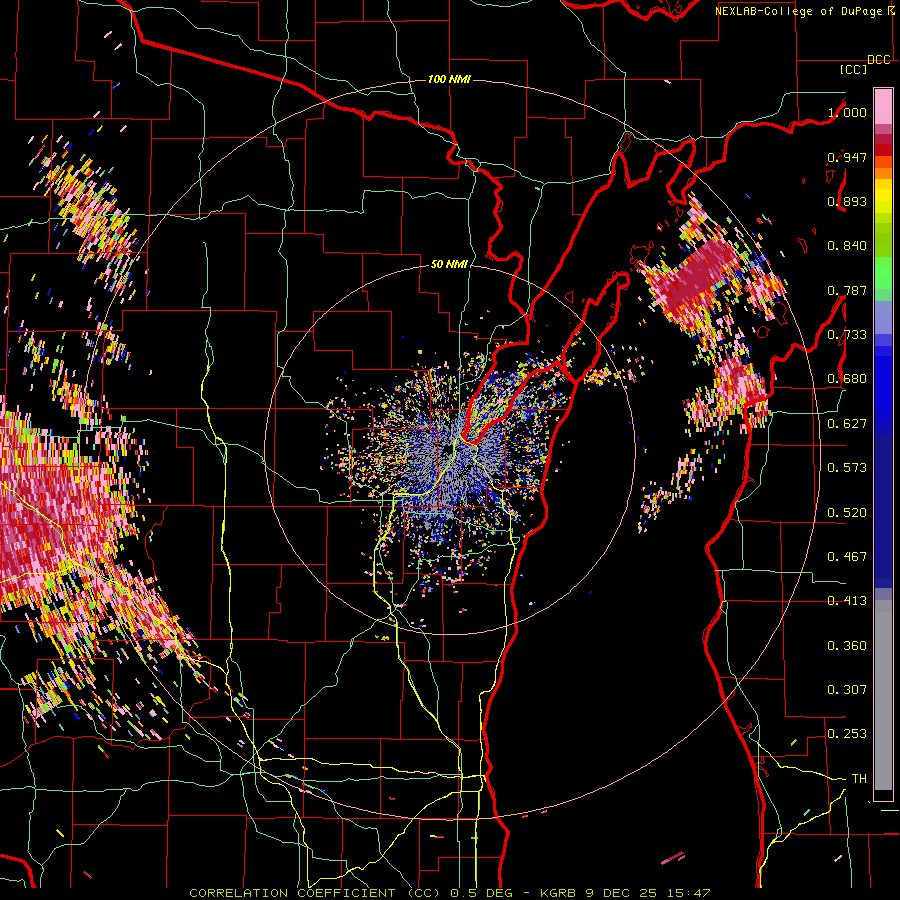
Task: Select the 0.307 scale value
Action: pos(847,690)
